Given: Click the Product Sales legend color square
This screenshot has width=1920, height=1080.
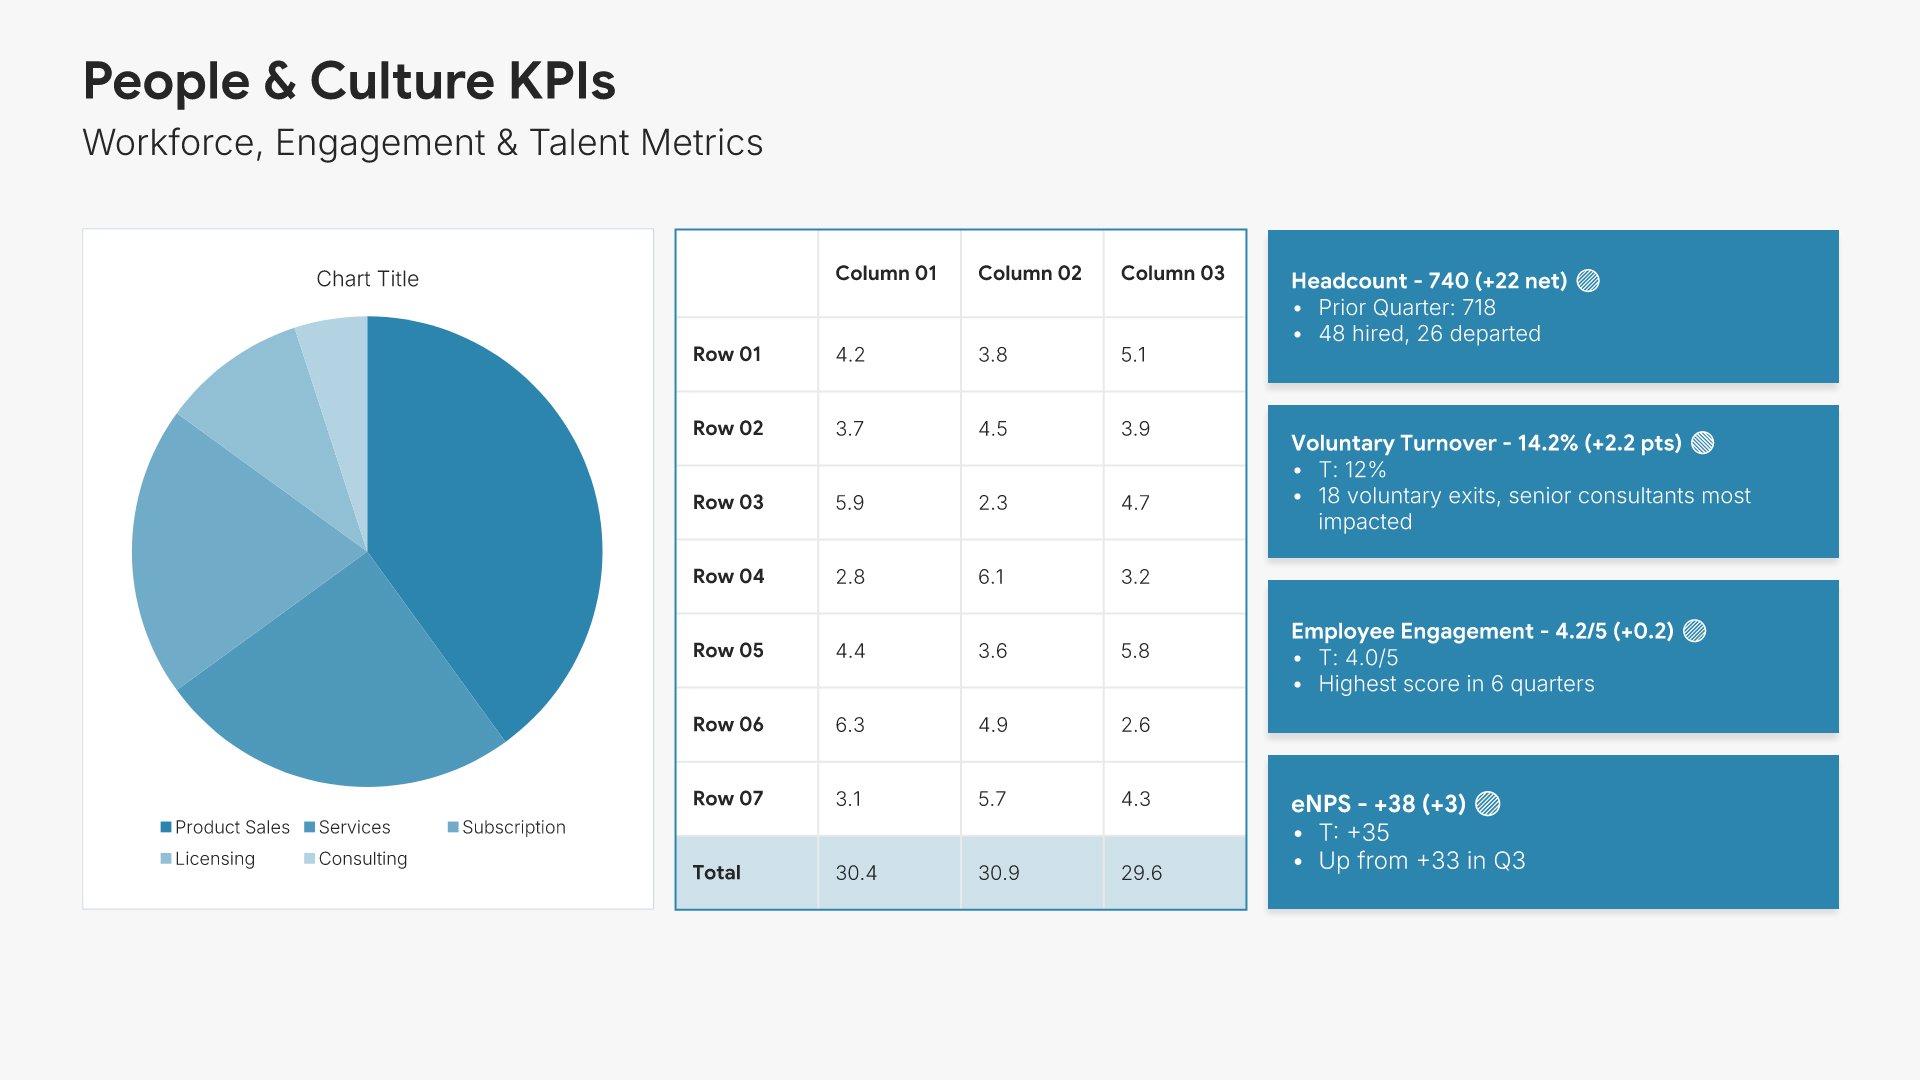Looking at the screenshot, I should pyautogui.click(x=166, y=827).
